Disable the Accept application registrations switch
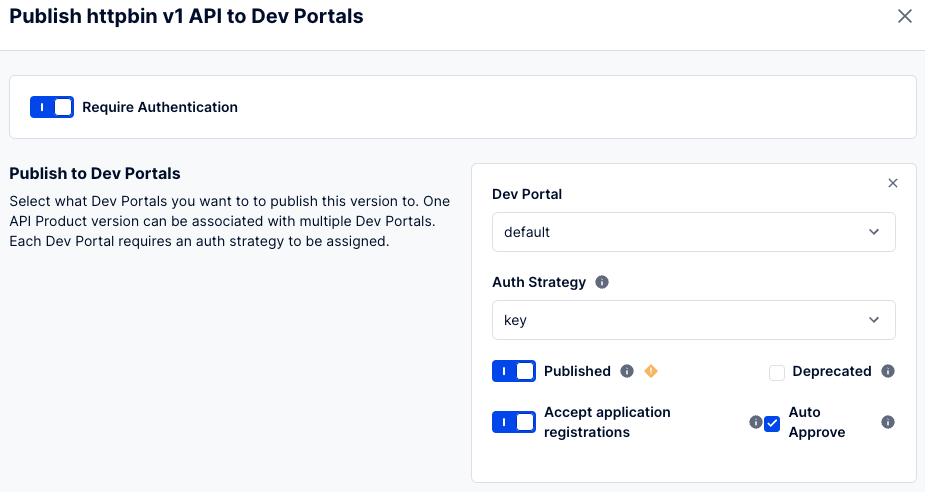Viewport: 925px width, 492px height. (x=514, y=422)
